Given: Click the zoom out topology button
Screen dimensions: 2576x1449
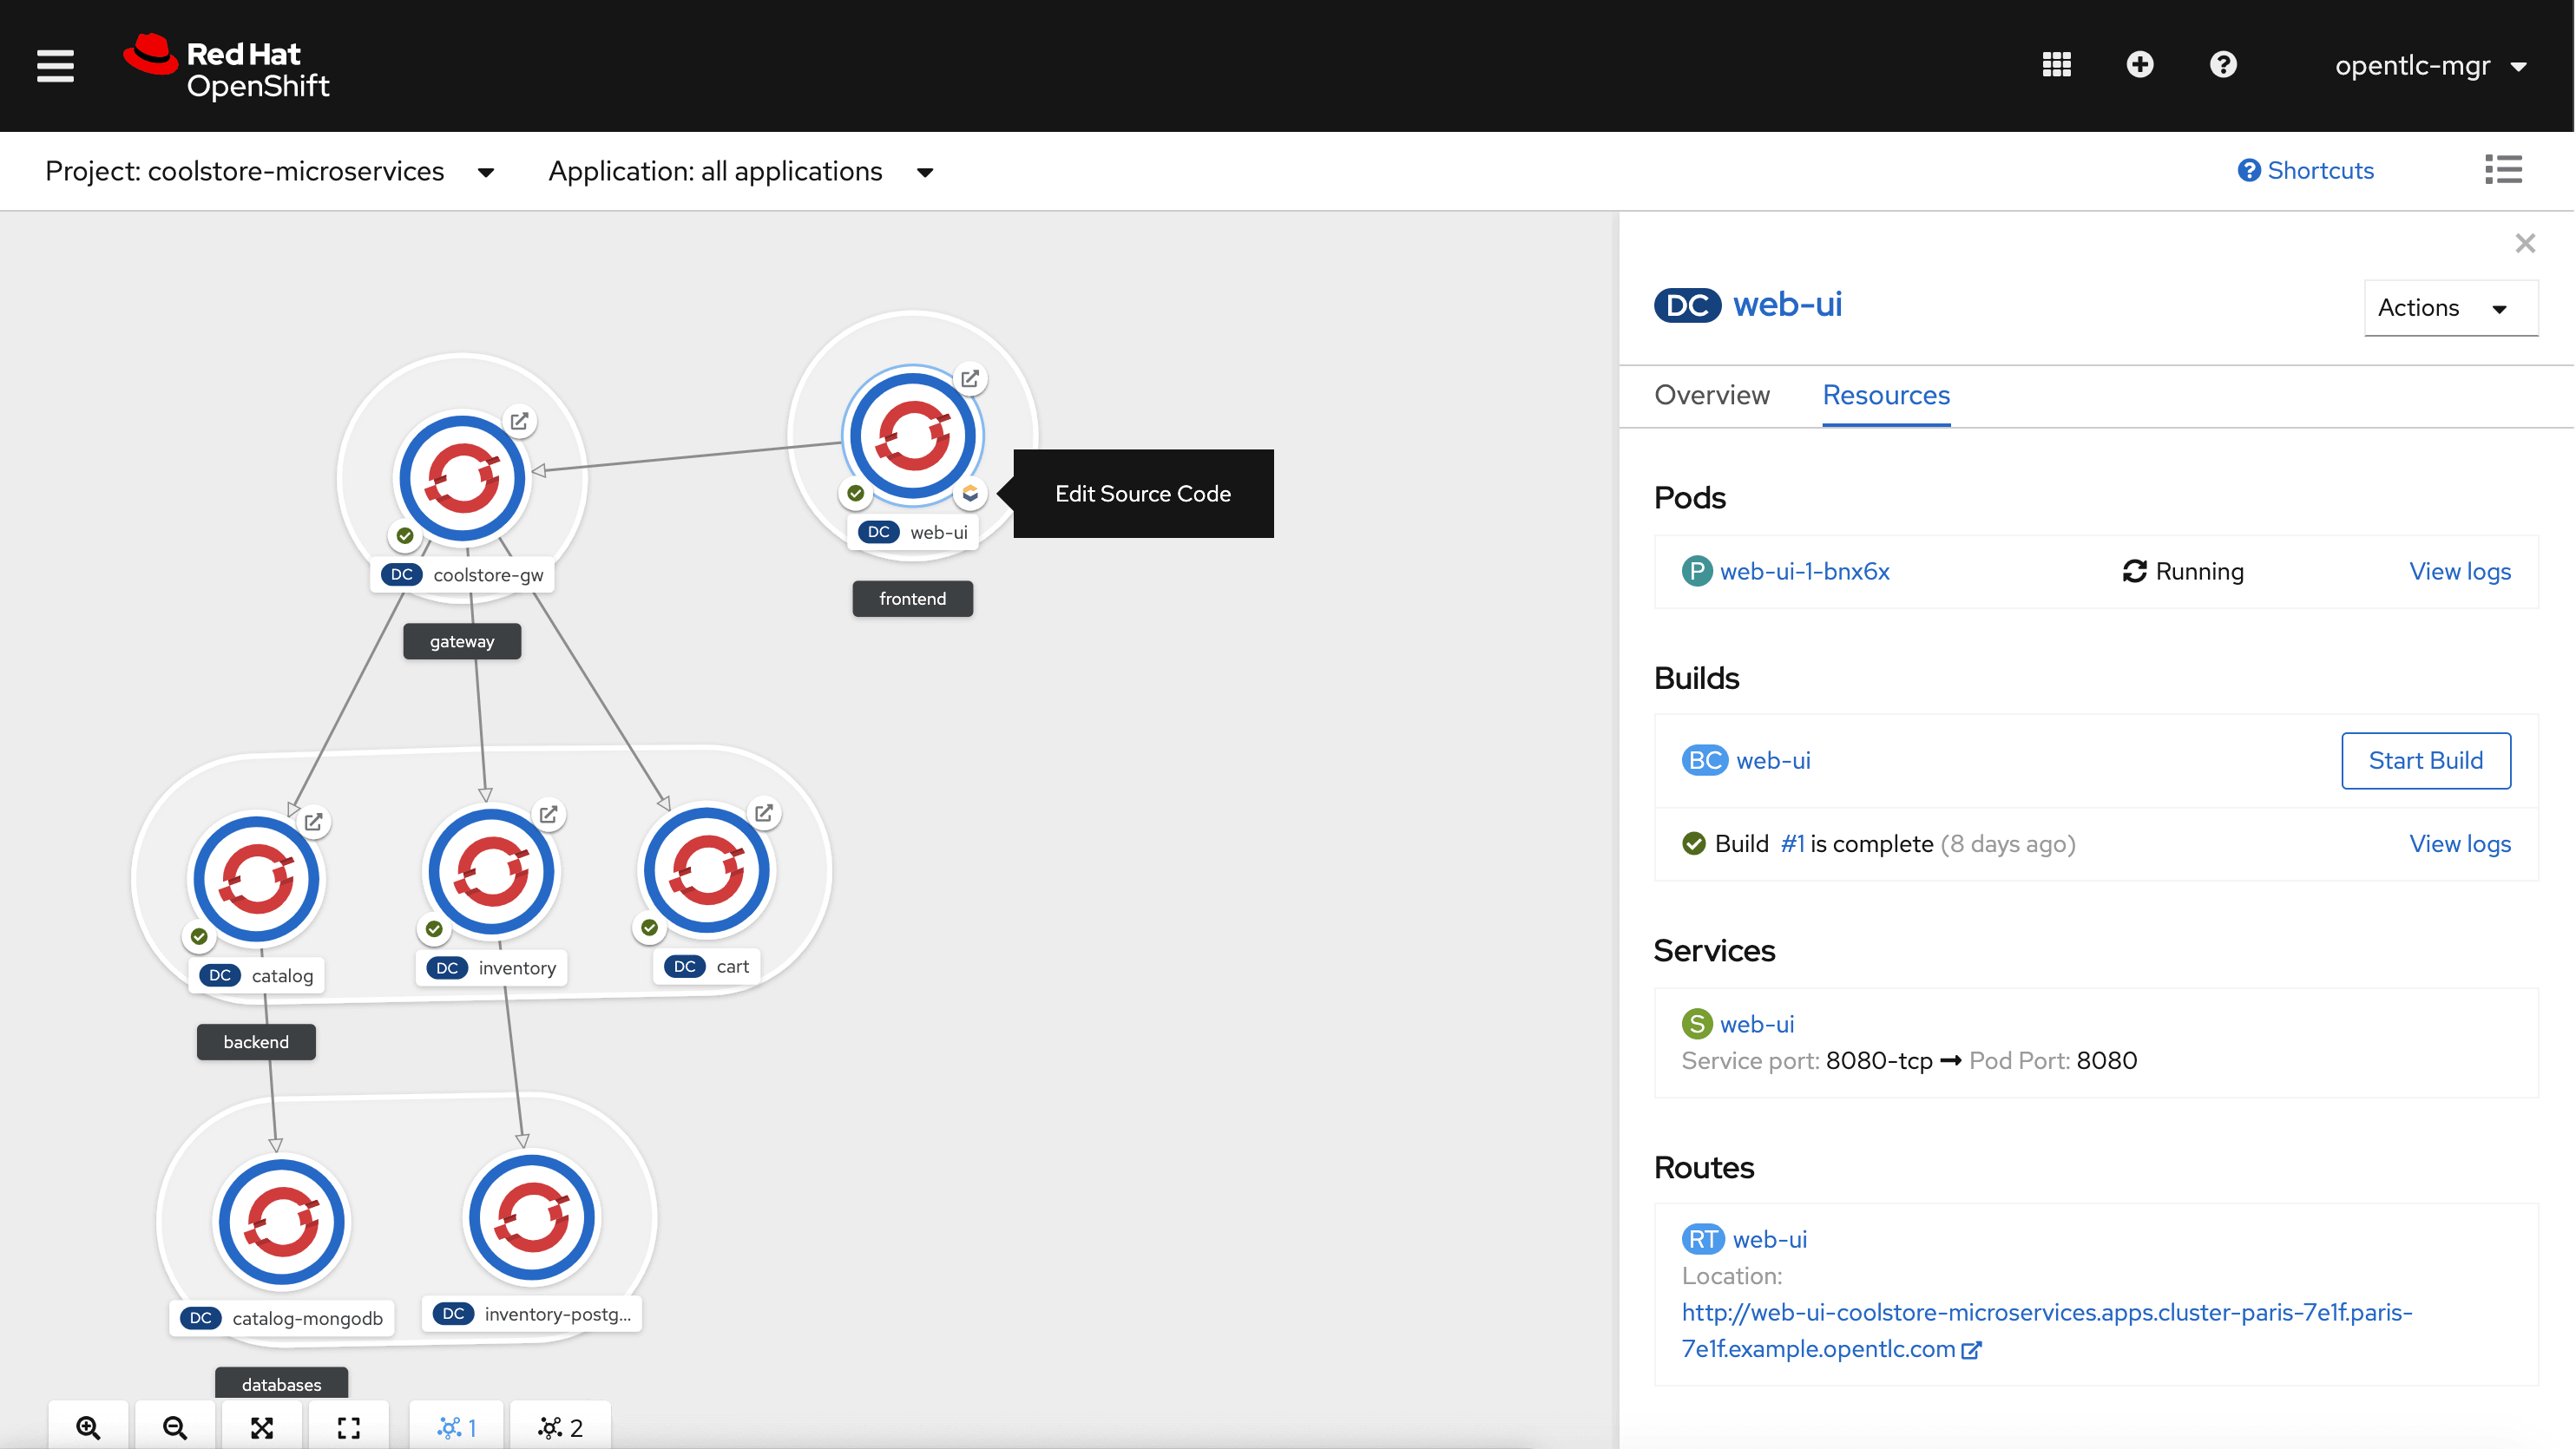Looking at the screenshot, I should click(175, 1427).
